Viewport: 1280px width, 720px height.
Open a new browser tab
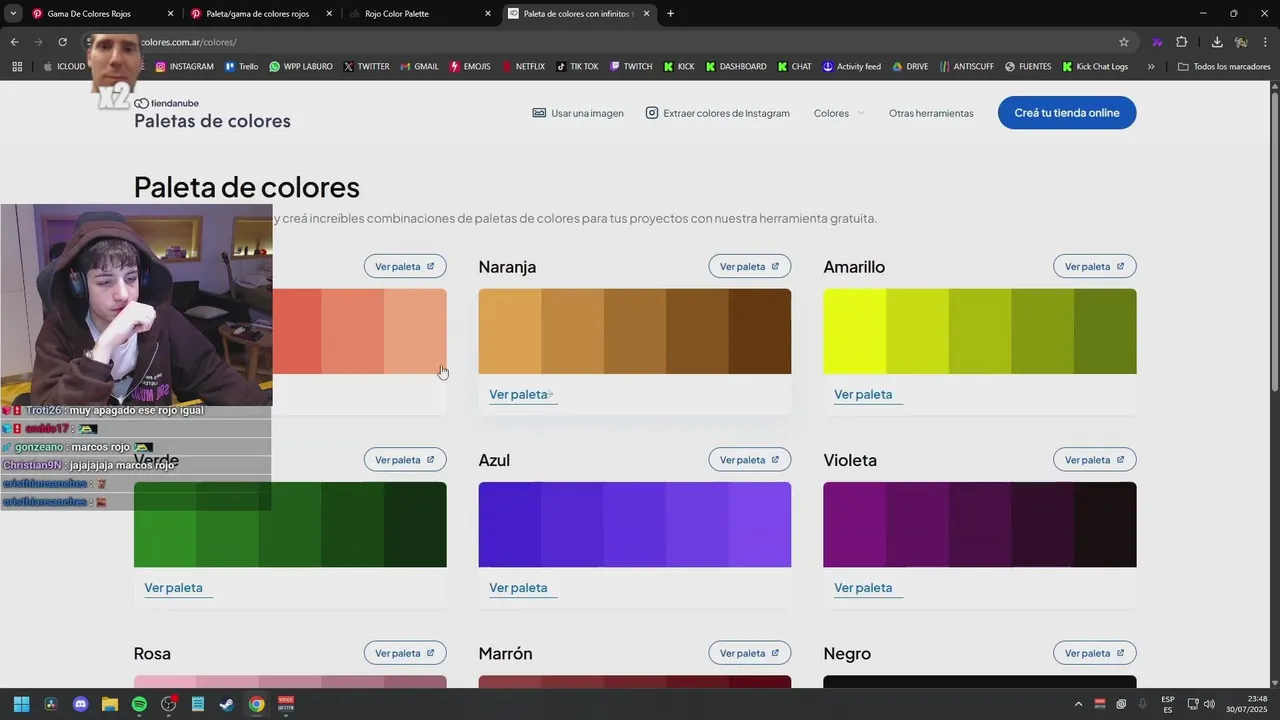click(670, 14)
